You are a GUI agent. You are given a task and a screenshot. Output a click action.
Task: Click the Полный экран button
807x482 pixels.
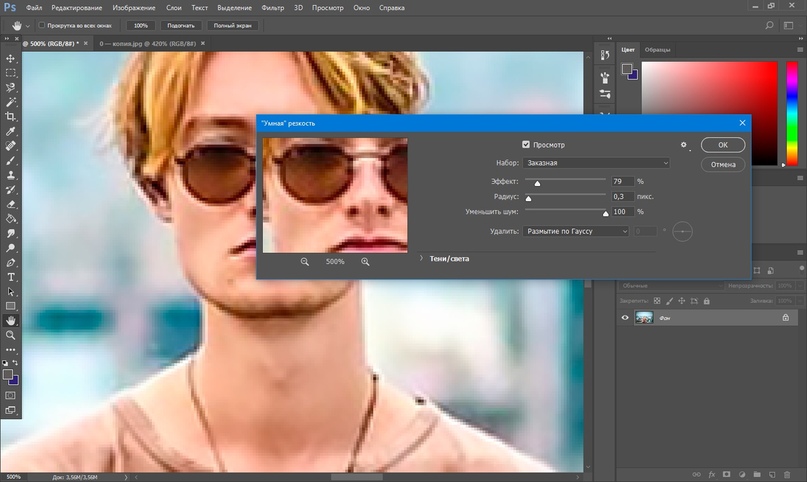click(232, 25)
